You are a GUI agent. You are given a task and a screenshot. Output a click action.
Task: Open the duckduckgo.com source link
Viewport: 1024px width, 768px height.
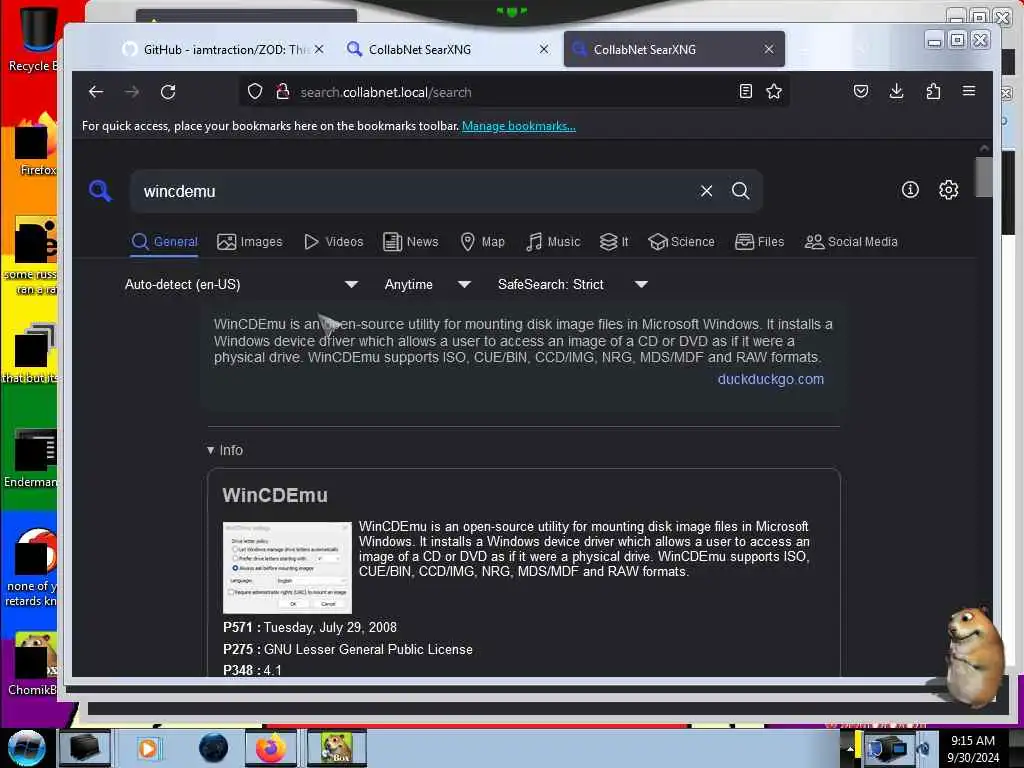pyautogui.click(x=770, y=379)
